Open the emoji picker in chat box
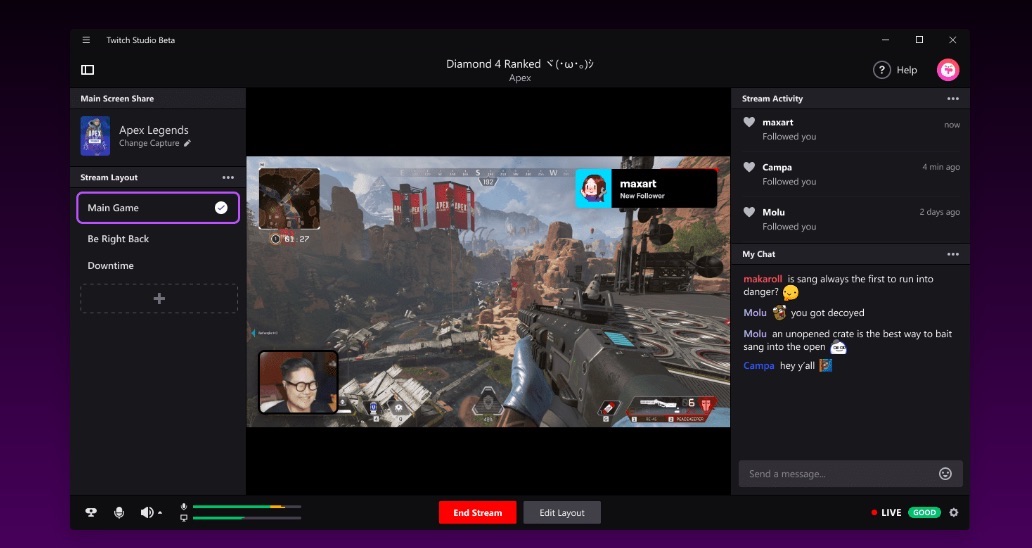The width and height of the screenshot is (1032, 548). 945,474
